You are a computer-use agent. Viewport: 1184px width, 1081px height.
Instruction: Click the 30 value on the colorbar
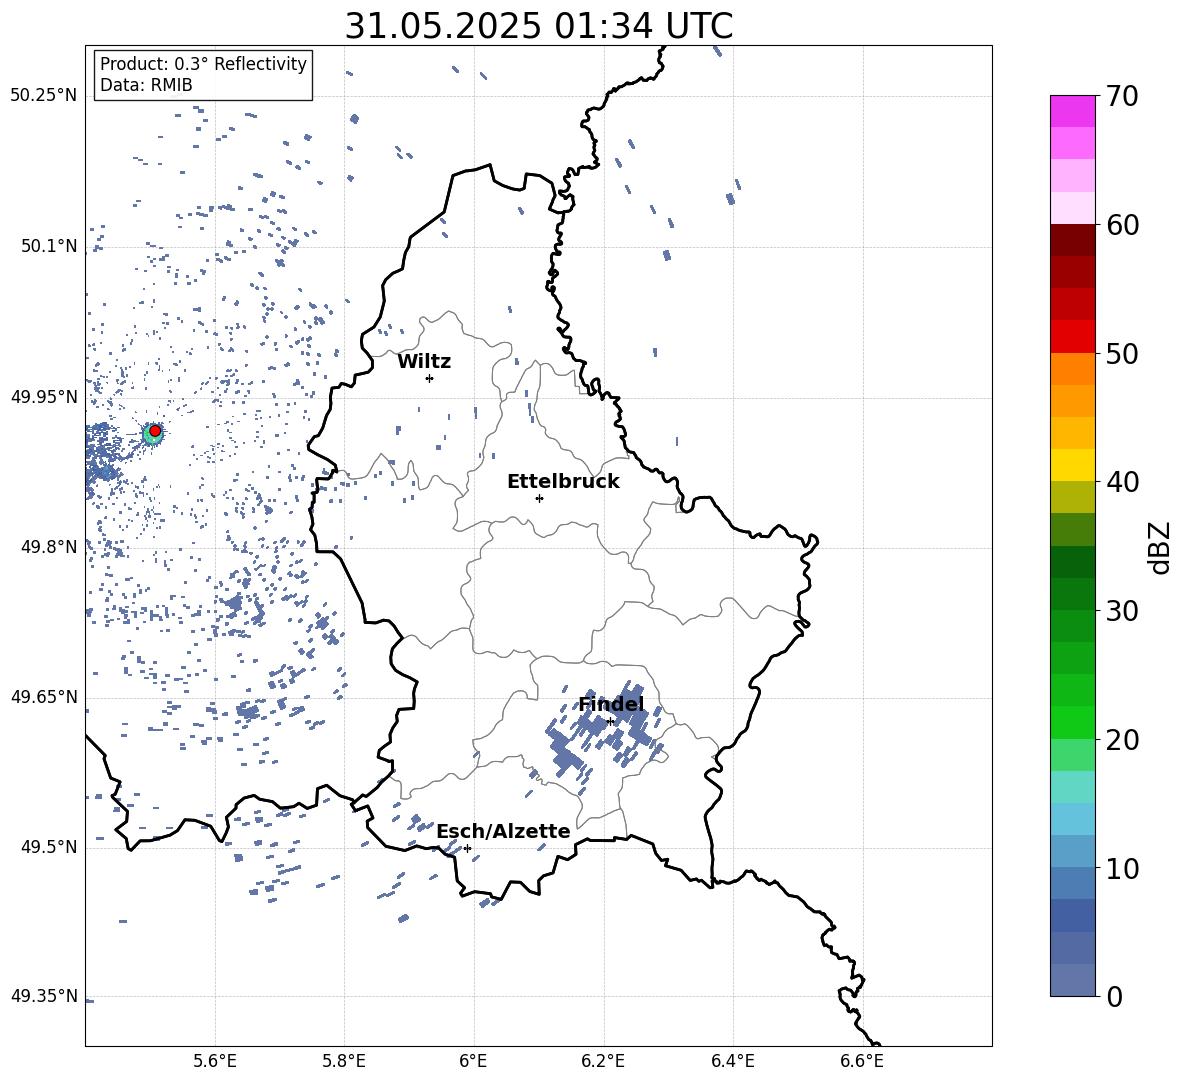coord(1122,611)
